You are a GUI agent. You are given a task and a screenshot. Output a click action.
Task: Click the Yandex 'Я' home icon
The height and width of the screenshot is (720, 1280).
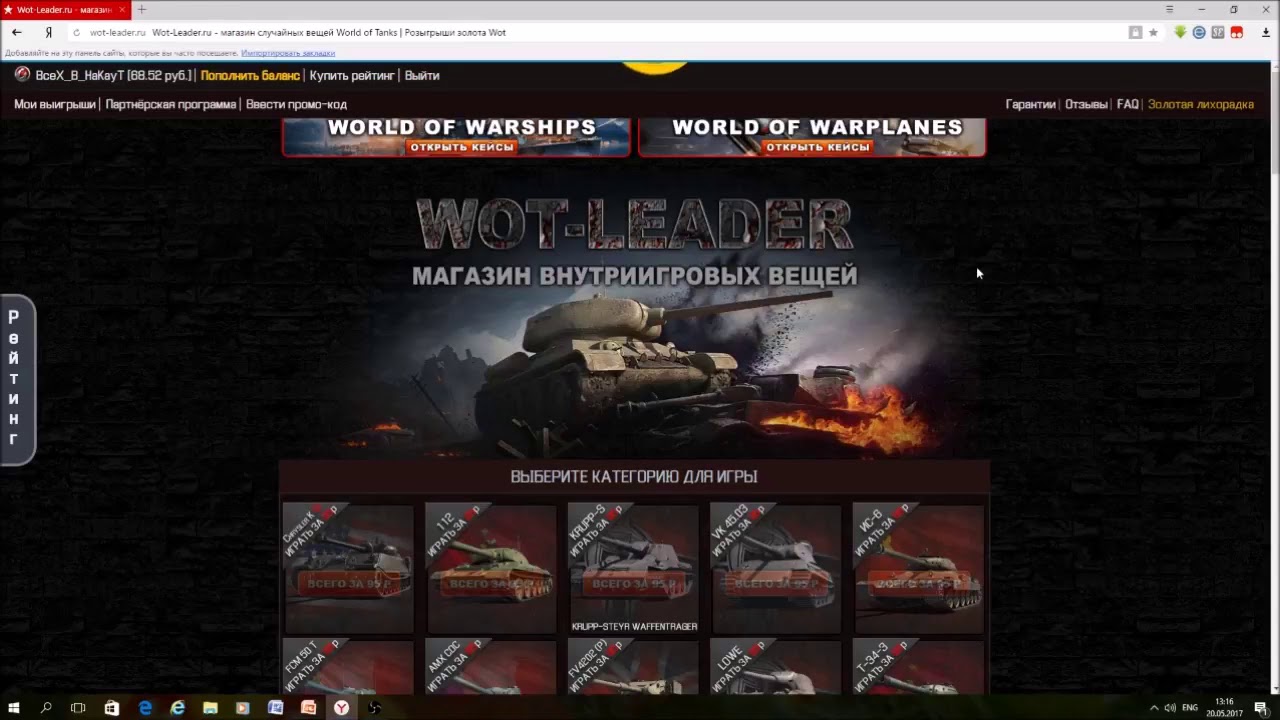(x=48, y=33)
